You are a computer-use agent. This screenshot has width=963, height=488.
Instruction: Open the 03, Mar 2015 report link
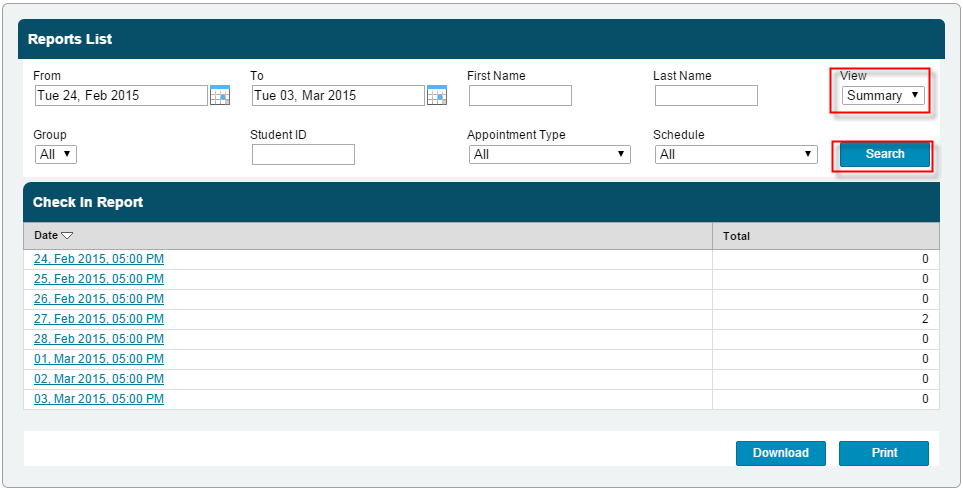99,399
